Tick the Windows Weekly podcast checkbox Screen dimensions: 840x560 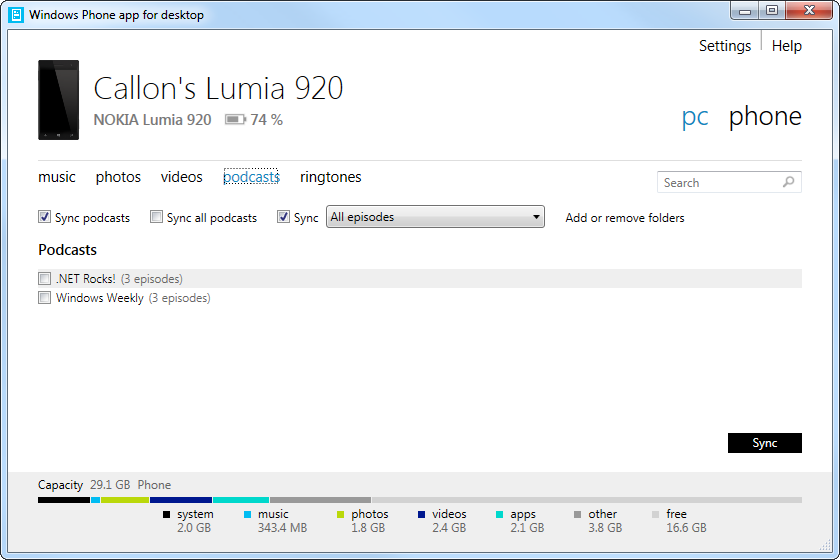point(44,298)
